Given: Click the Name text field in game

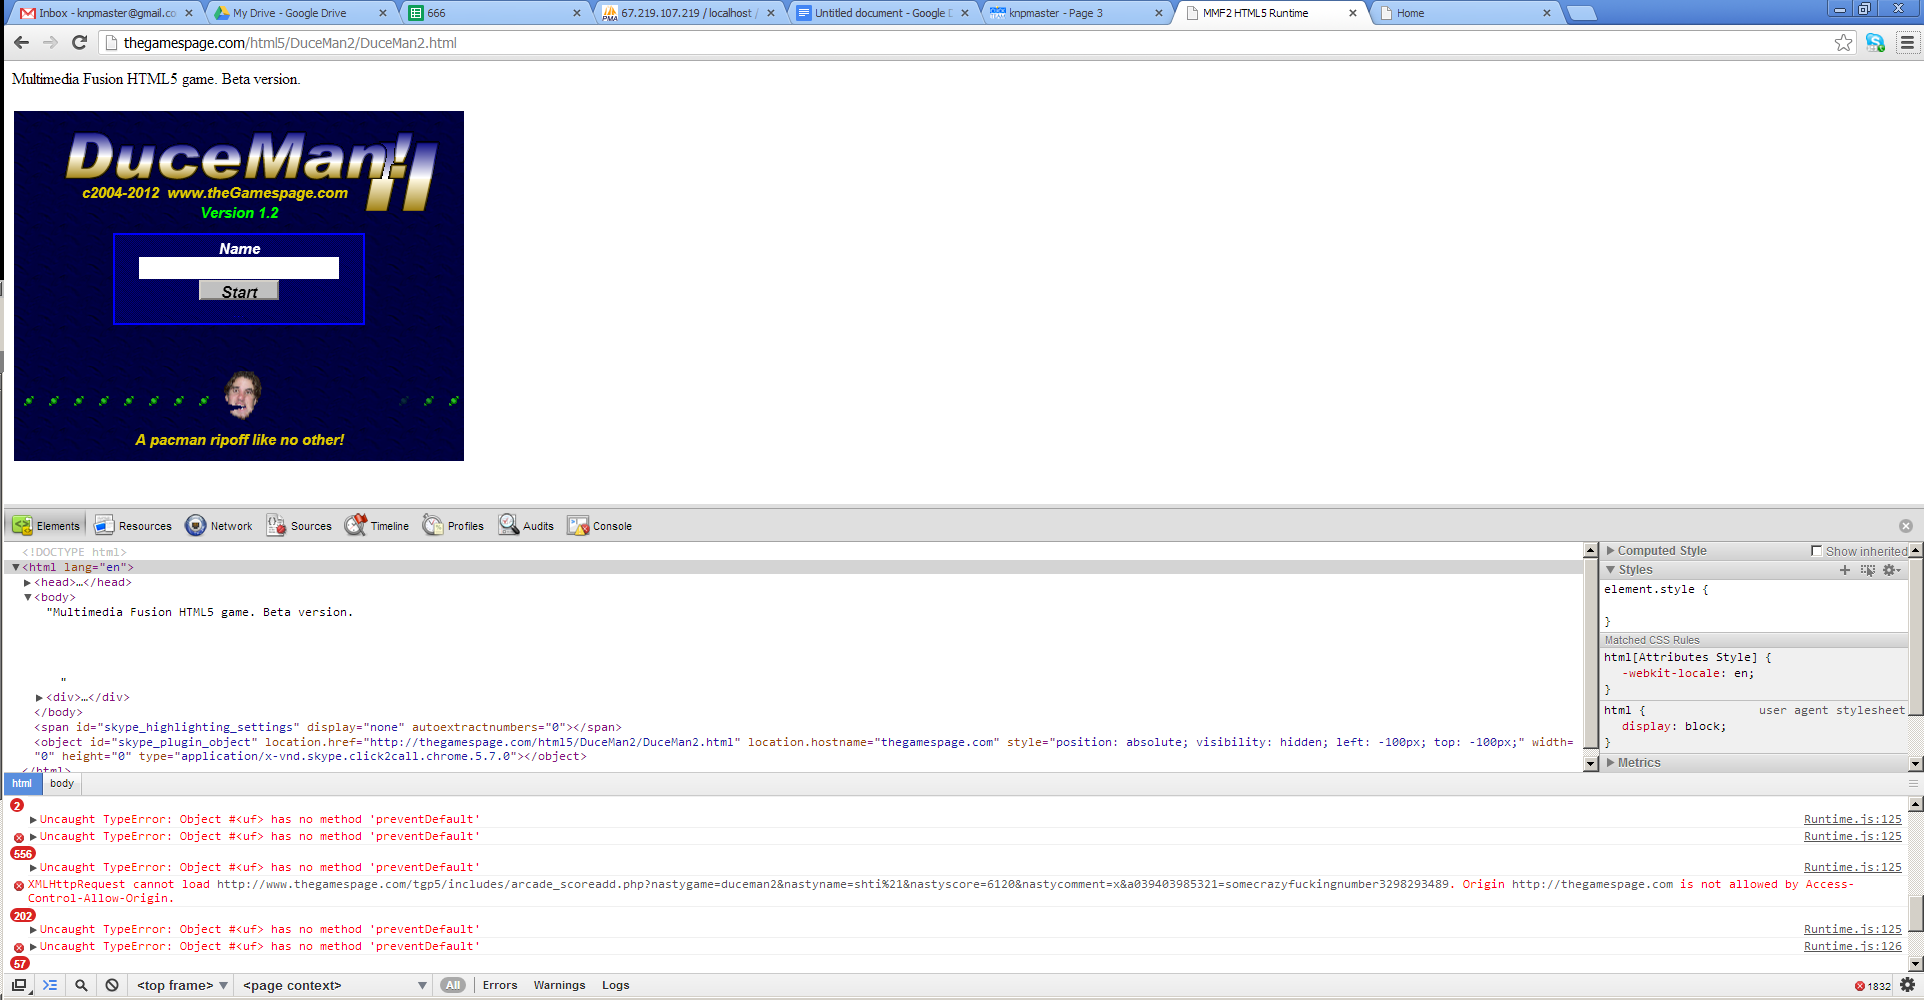Looking at the screenshot, I should 239,268.
